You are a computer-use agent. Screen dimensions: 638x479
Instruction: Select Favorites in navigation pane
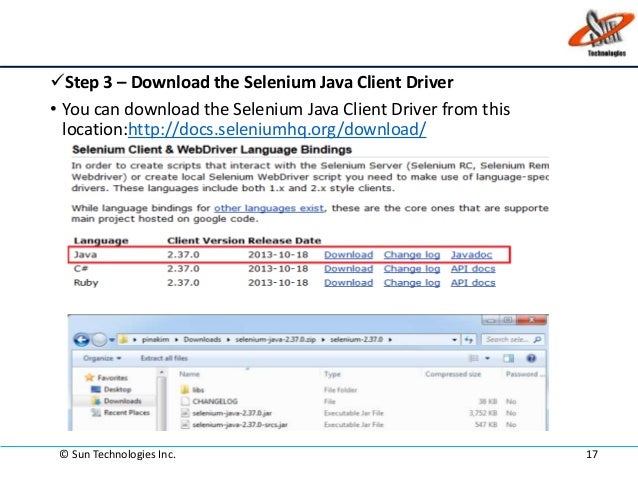coord(112,378)
